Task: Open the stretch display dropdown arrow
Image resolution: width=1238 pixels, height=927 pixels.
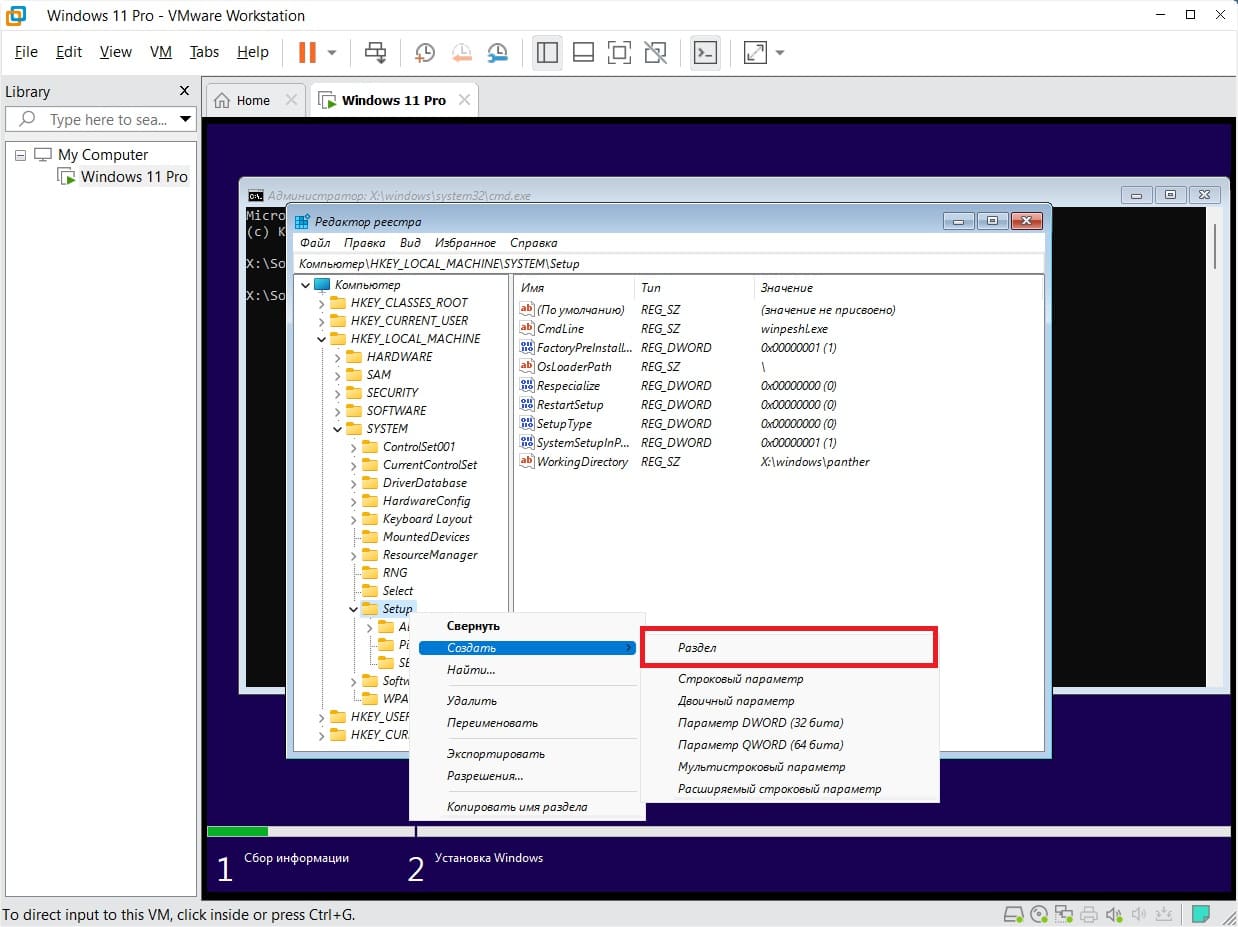Action: coord(780,53)
